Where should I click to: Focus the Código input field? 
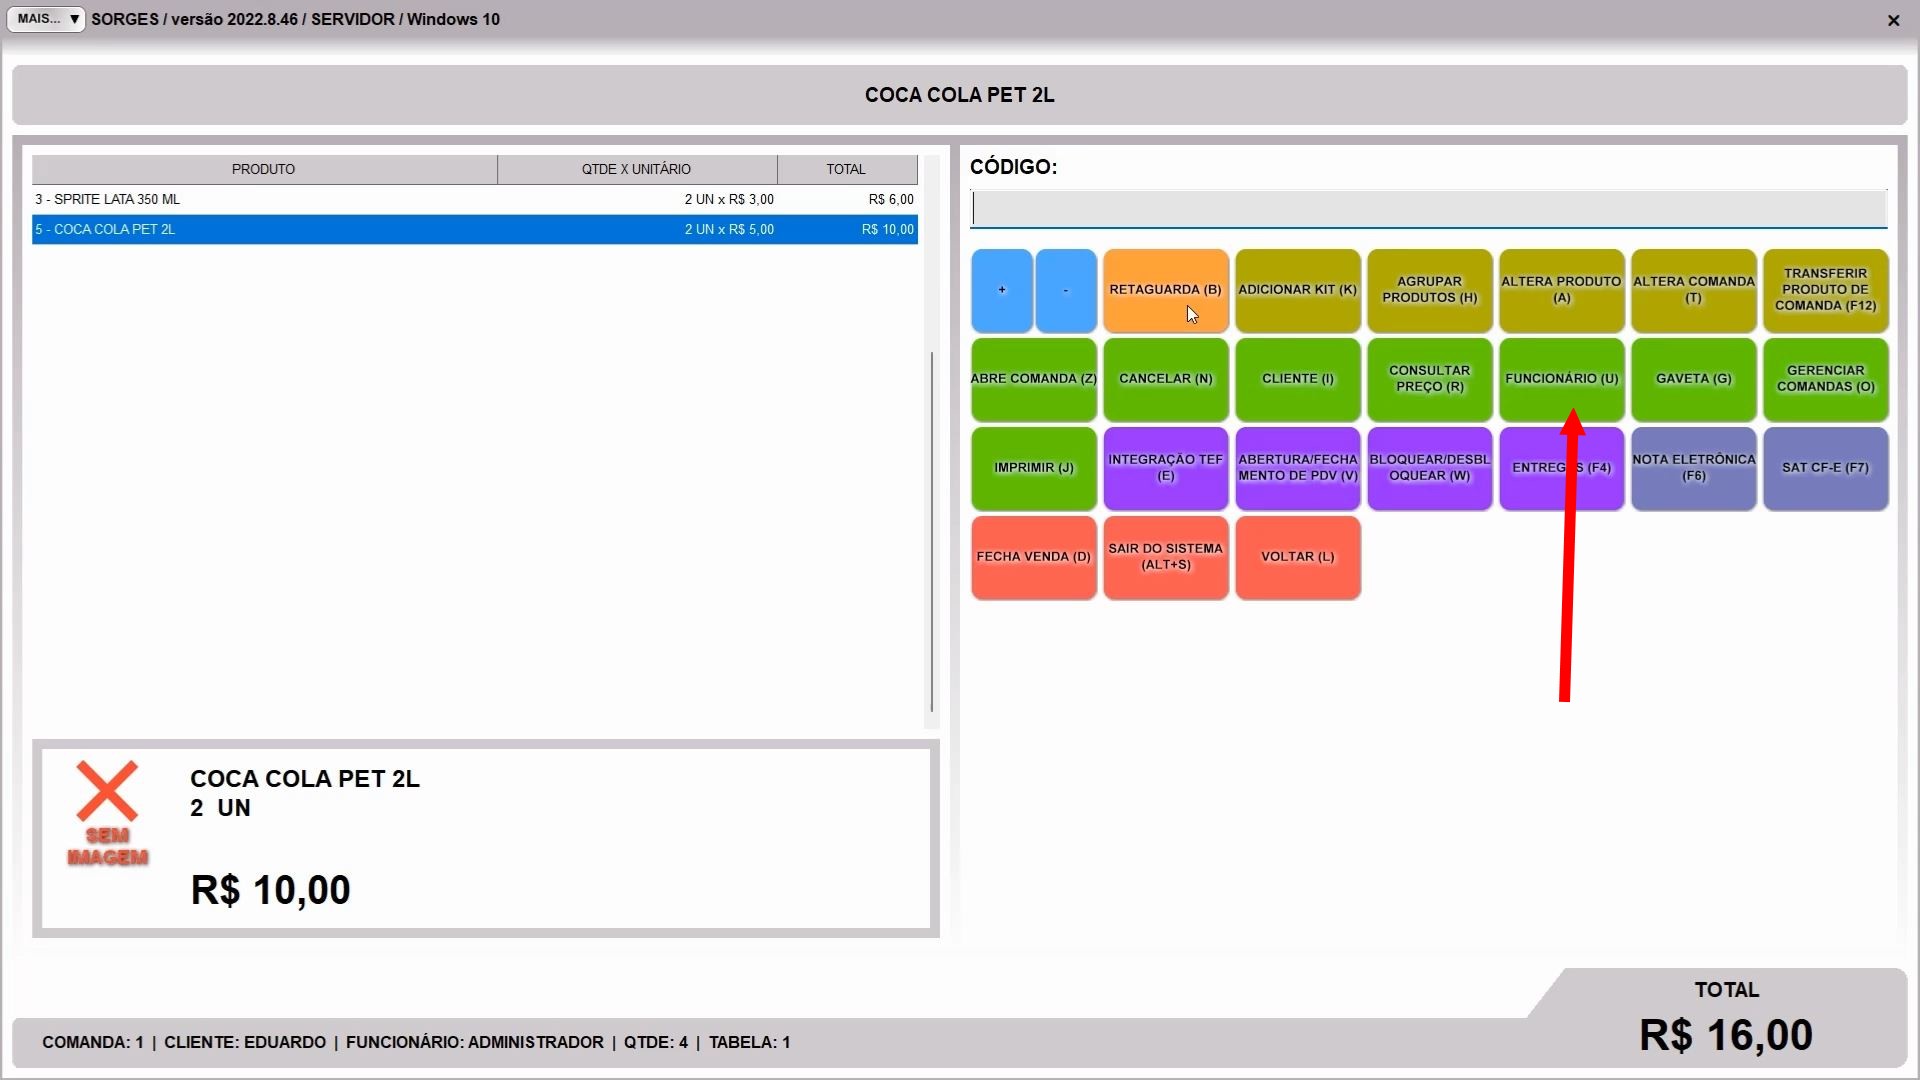1428,209
